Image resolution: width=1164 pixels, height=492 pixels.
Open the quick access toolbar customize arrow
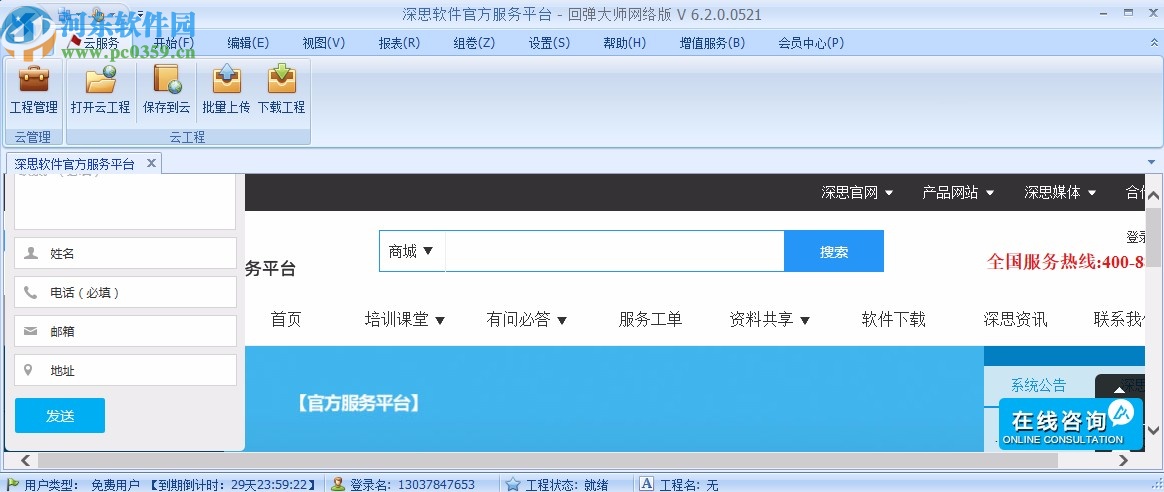pos(140,14)
